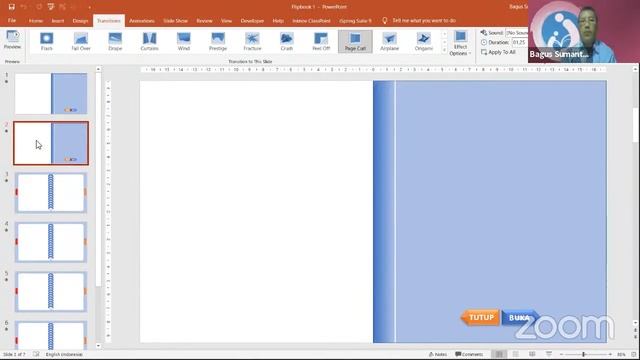This screenshot has width=640, height=360.
Task: Click the Save icon in quick access toolbar
Action: click(11, 7)
